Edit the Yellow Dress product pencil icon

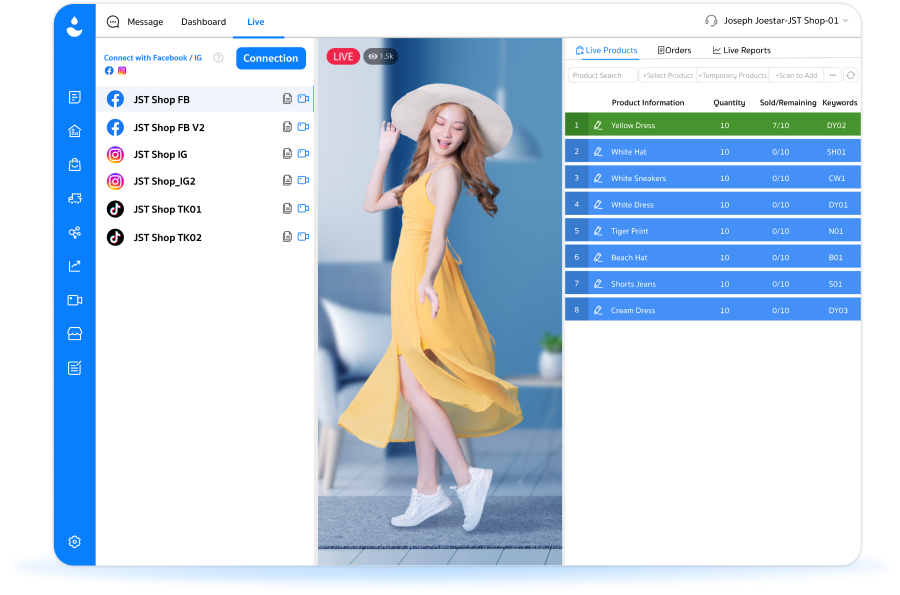coord(598,125)
